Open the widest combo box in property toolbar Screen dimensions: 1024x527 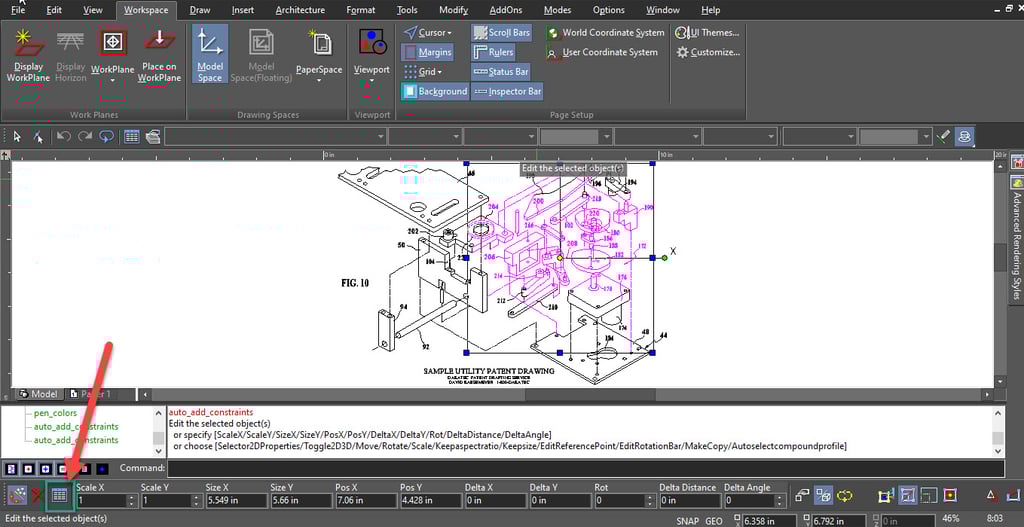pos(276,136)
